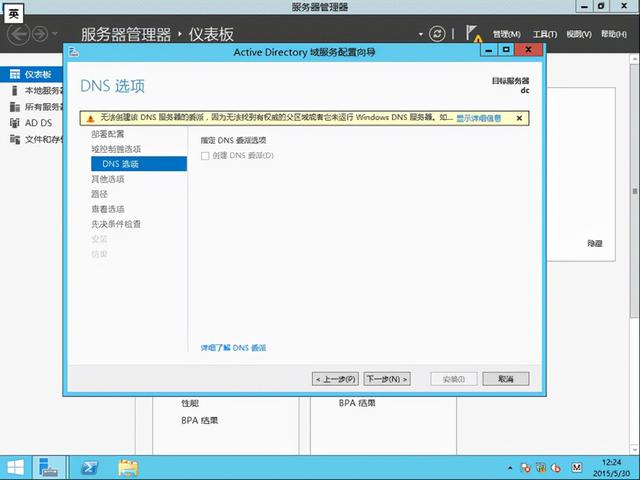Maximize the AD configuration wizard window
This screenshot has height=480, width=640.
(506, 50)
